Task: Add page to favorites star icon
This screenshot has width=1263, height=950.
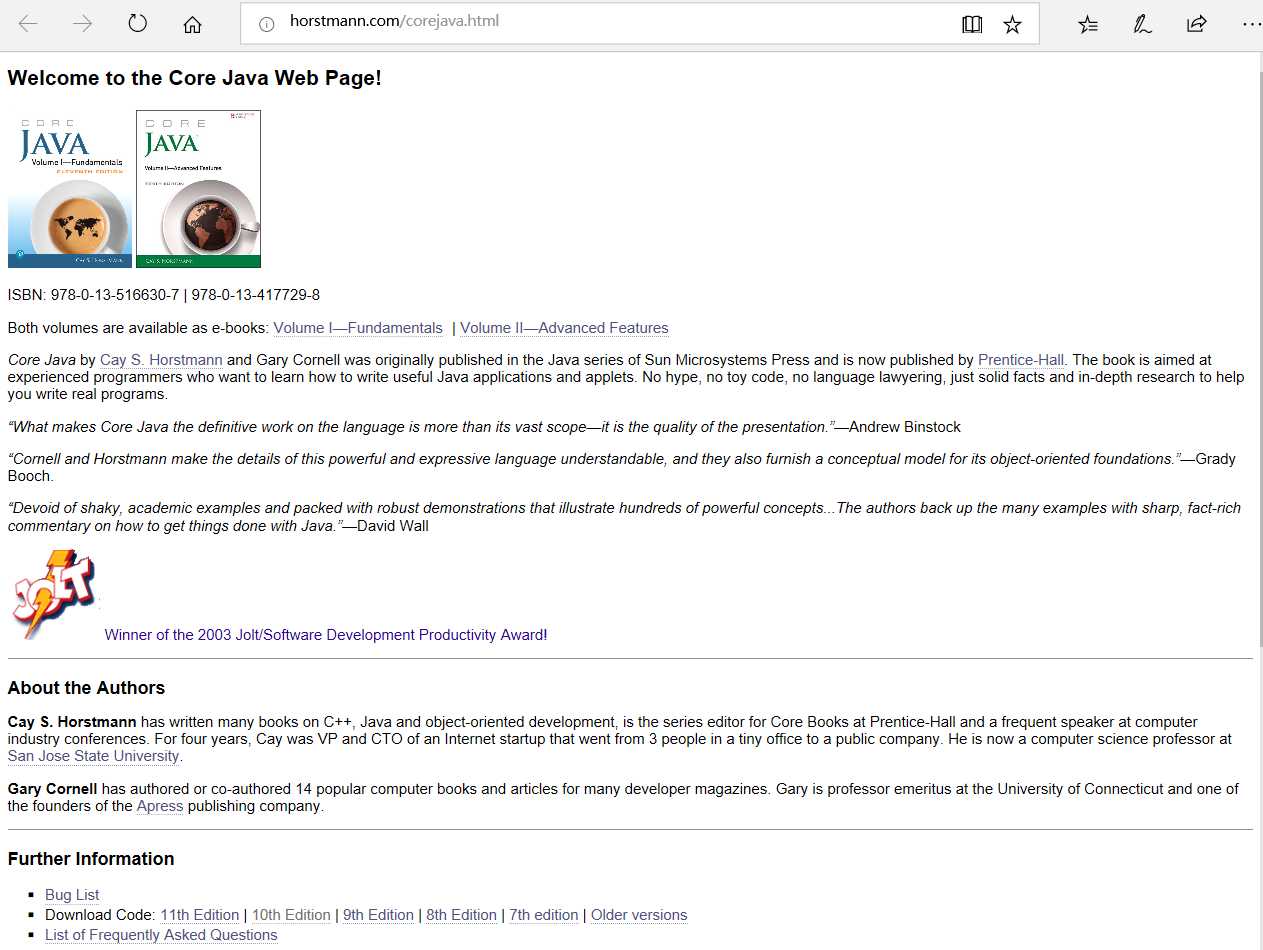Action: [1013, 24]
